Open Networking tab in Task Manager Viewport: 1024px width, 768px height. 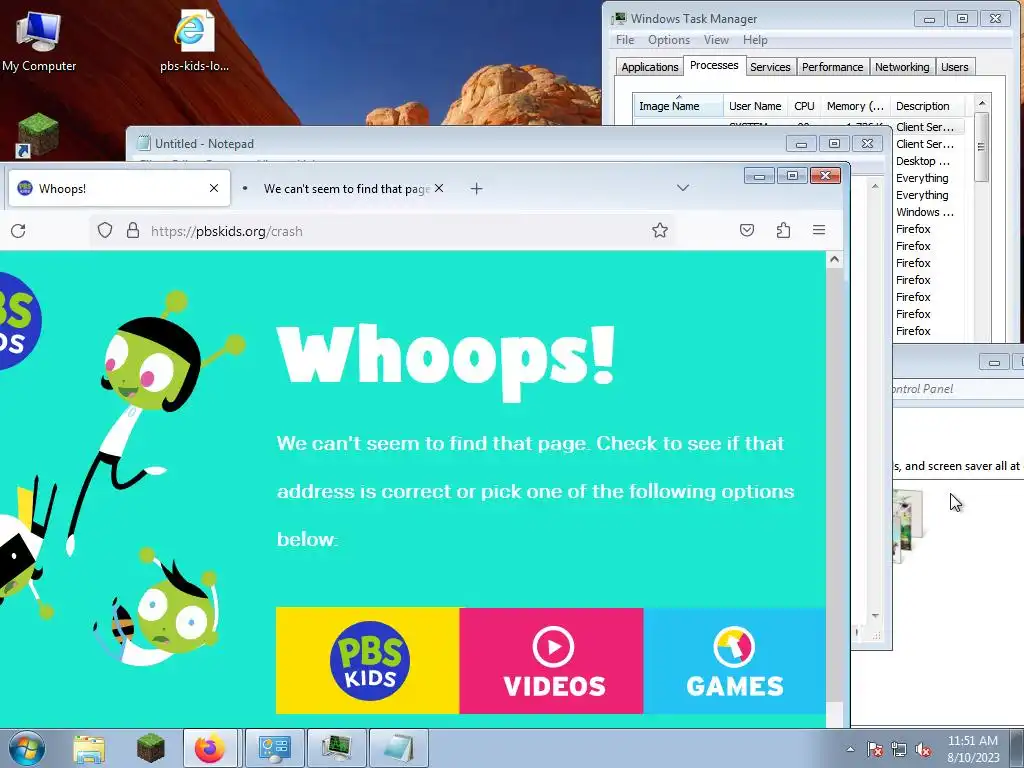coord(902,67)
